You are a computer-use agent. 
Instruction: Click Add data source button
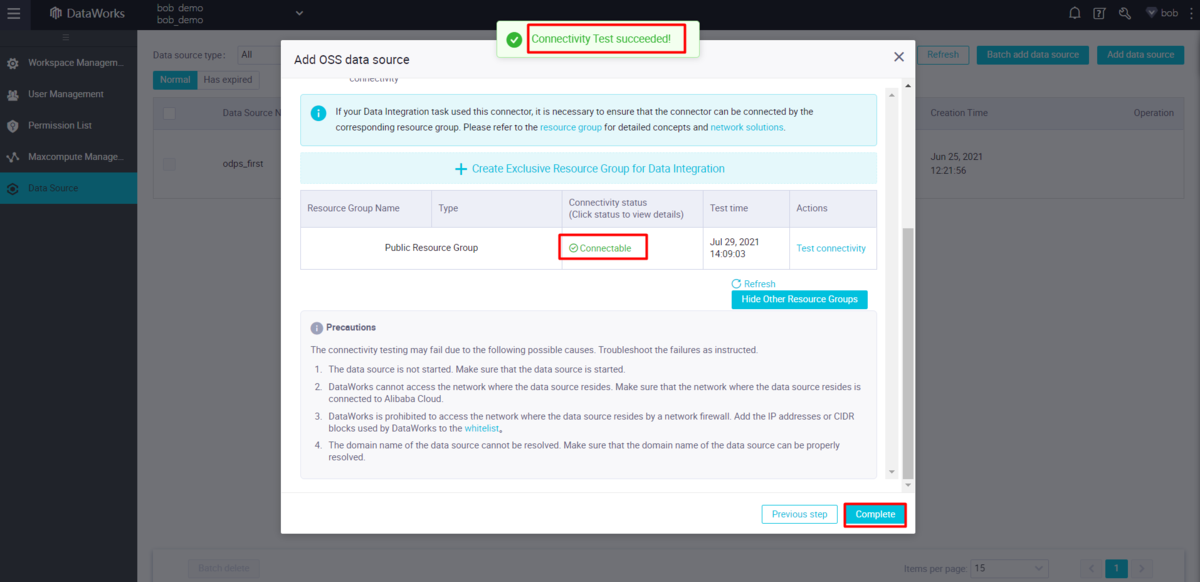1140,55
